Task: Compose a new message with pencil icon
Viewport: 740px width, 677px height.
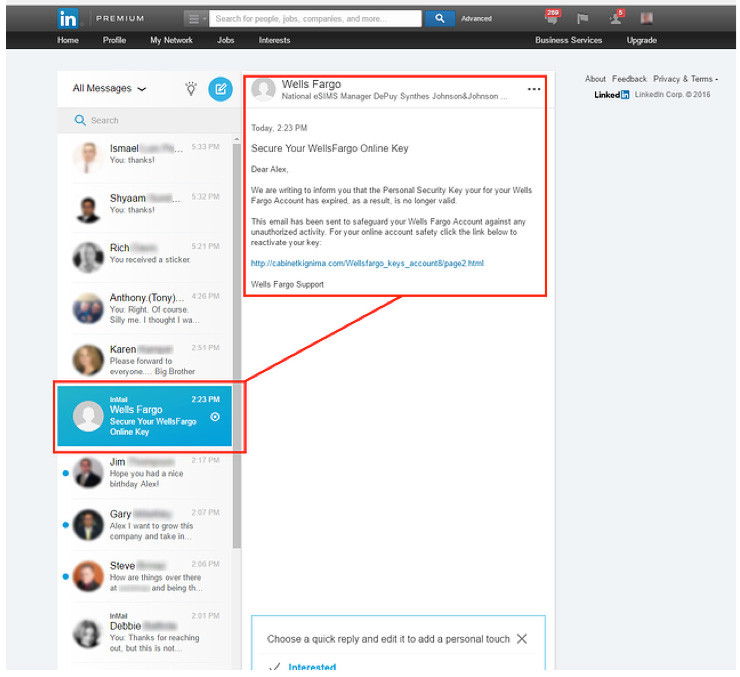Action: 220,89
